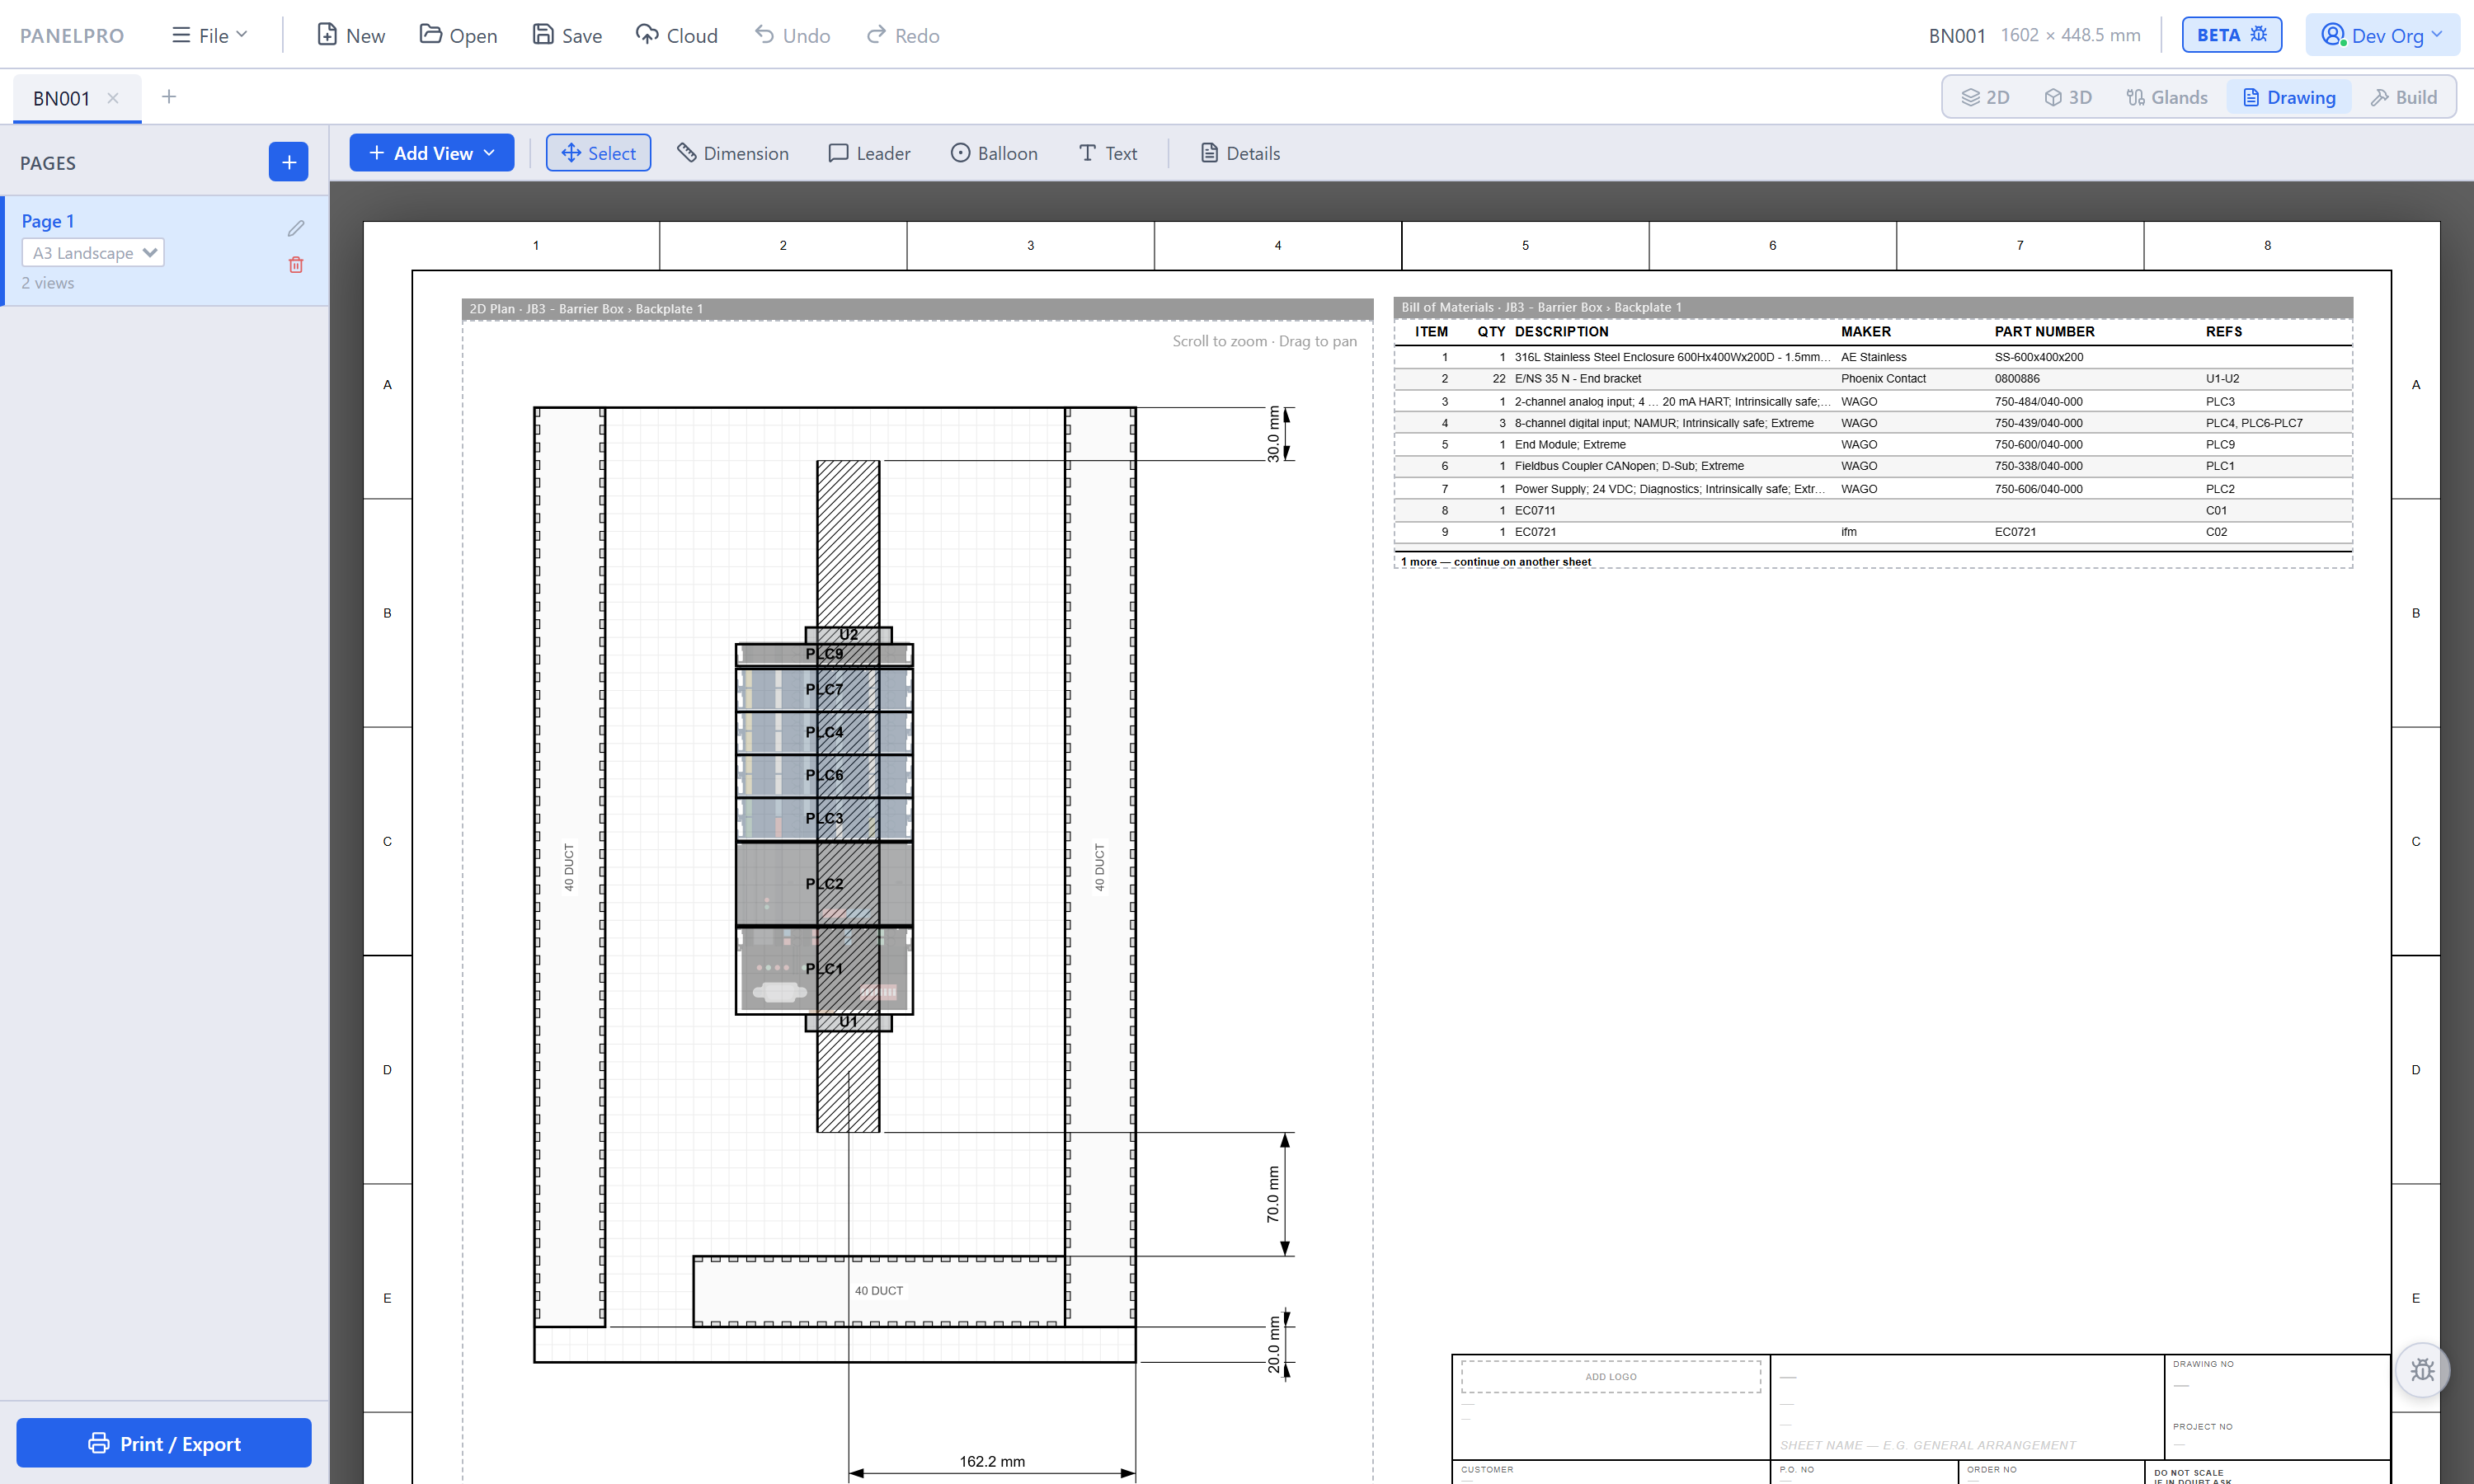
Task: Activate the Leader tool
Action: [869, 153]
